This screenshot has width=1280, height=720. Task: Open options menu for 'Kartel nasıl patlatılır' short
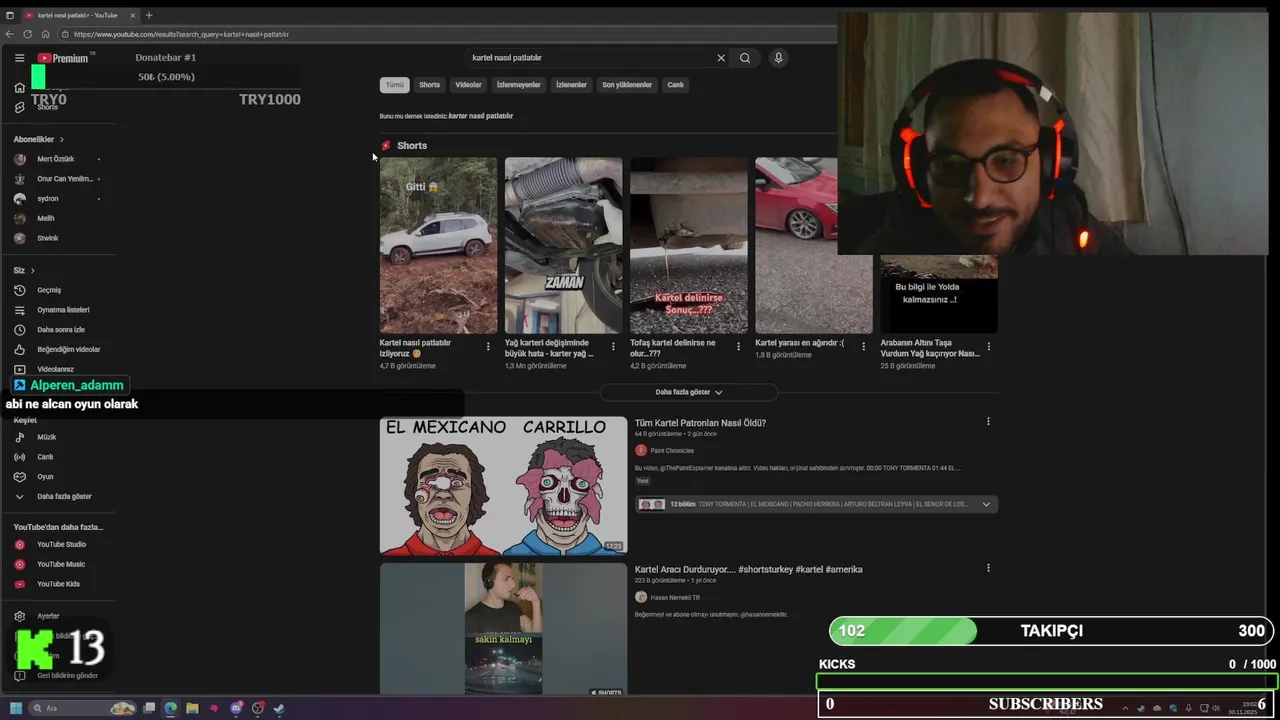(x=488, y=347)
